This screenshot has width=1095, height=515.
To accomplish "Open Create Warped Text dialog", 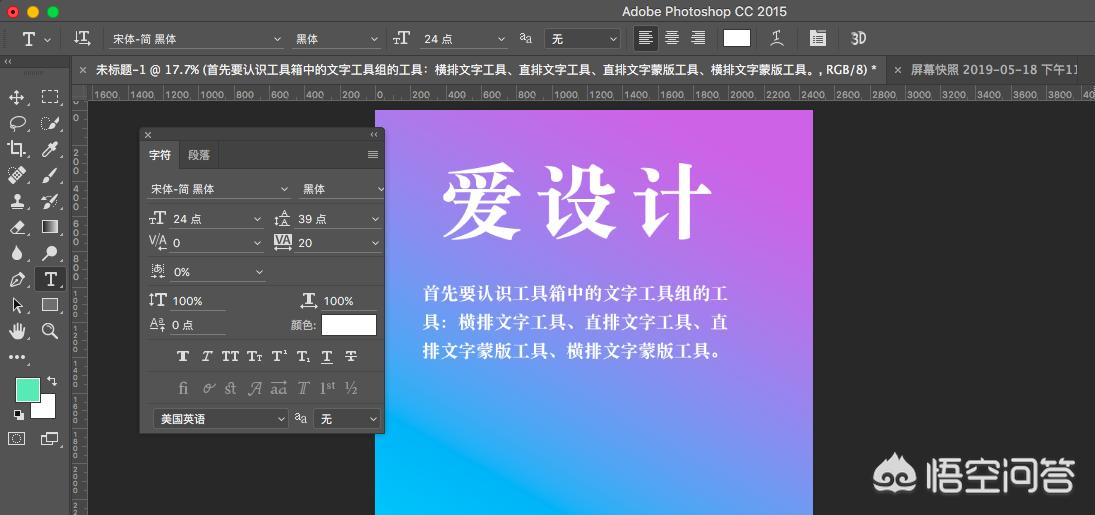I will 777,38.
